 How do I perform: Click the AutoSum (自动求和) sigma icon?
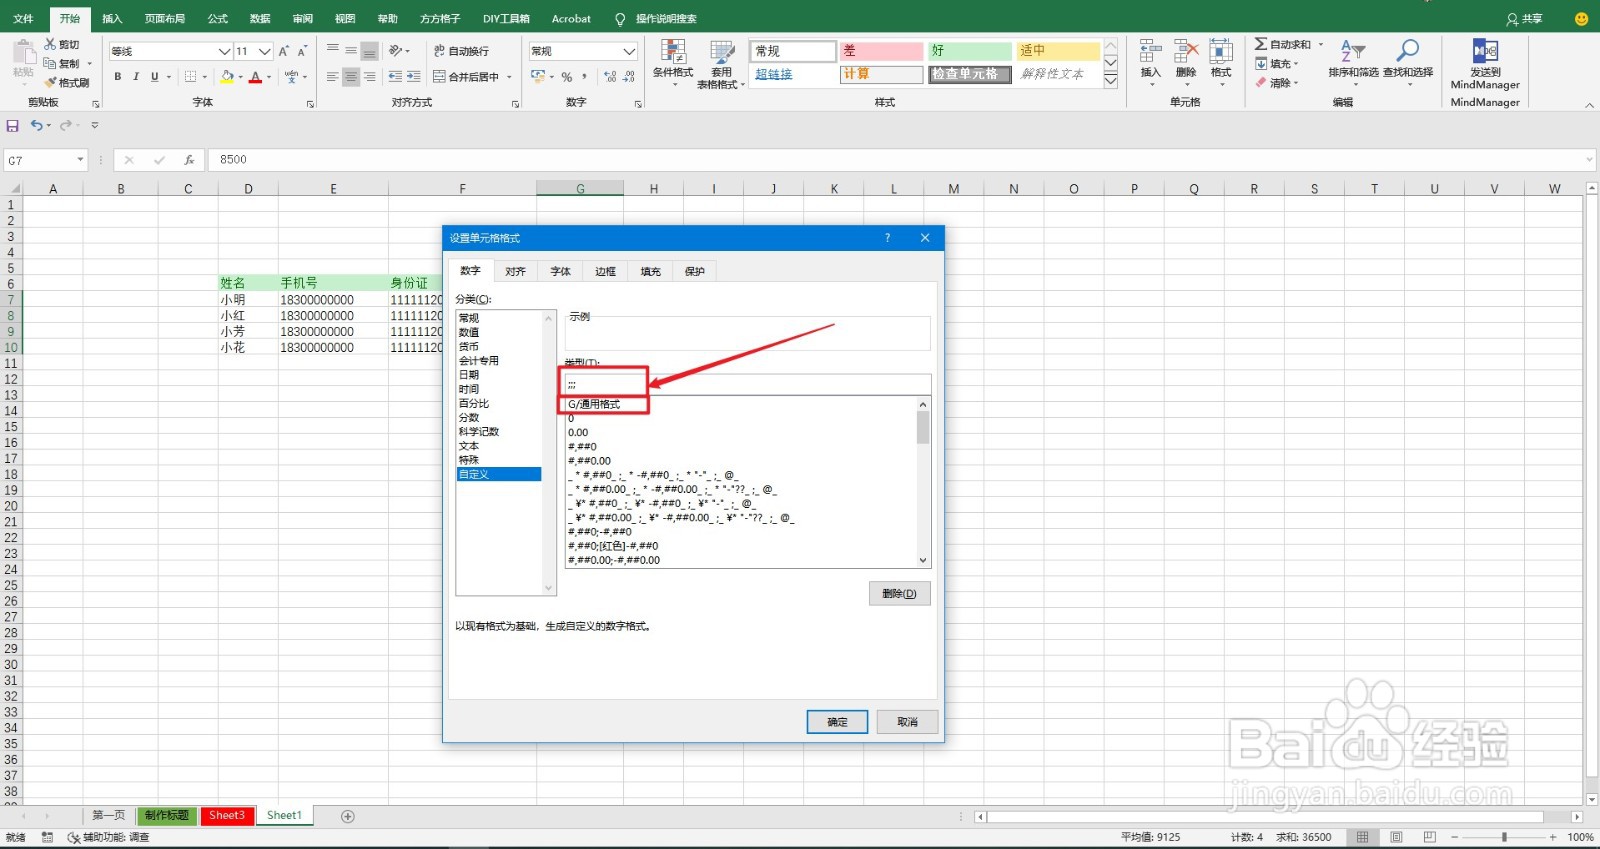[x=1261, y=44]
